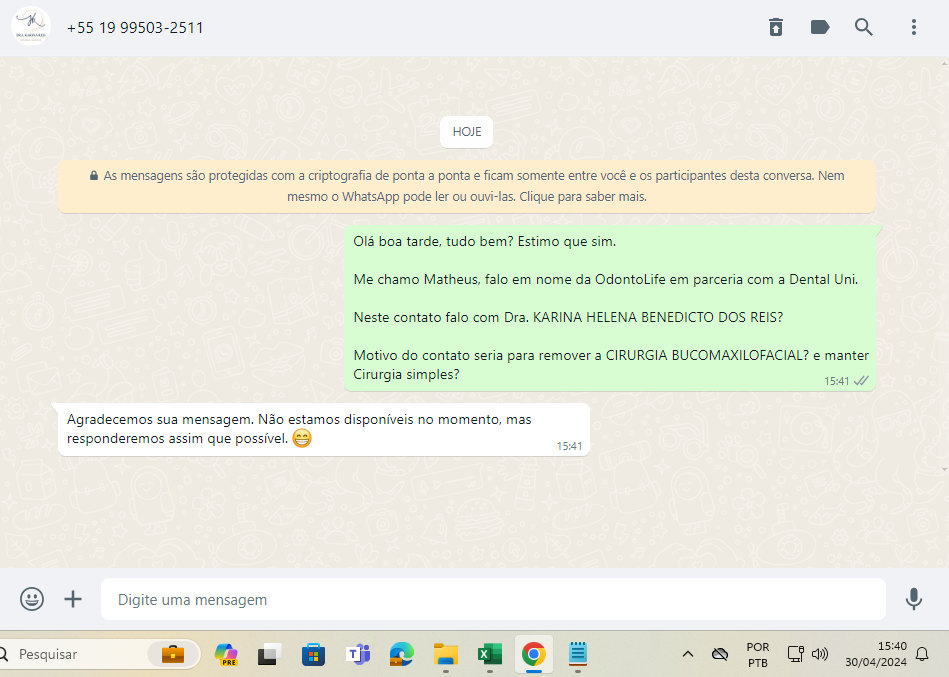Open the attachment plus menu
949x677 pixels.
pyautogui.click(x=73, y=599)
